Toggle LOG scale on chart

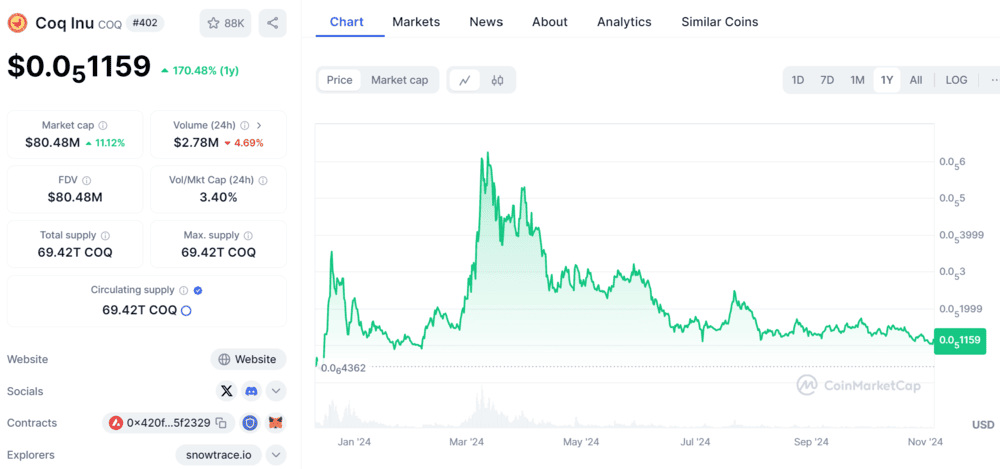tap(956, 80)
